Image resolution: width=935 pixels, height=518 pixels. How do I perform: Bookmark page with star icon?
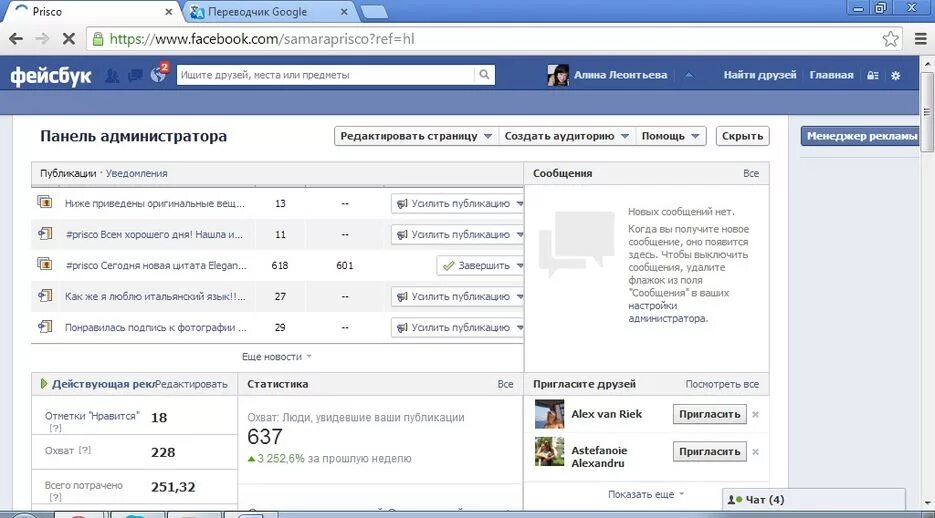[890, 39]
